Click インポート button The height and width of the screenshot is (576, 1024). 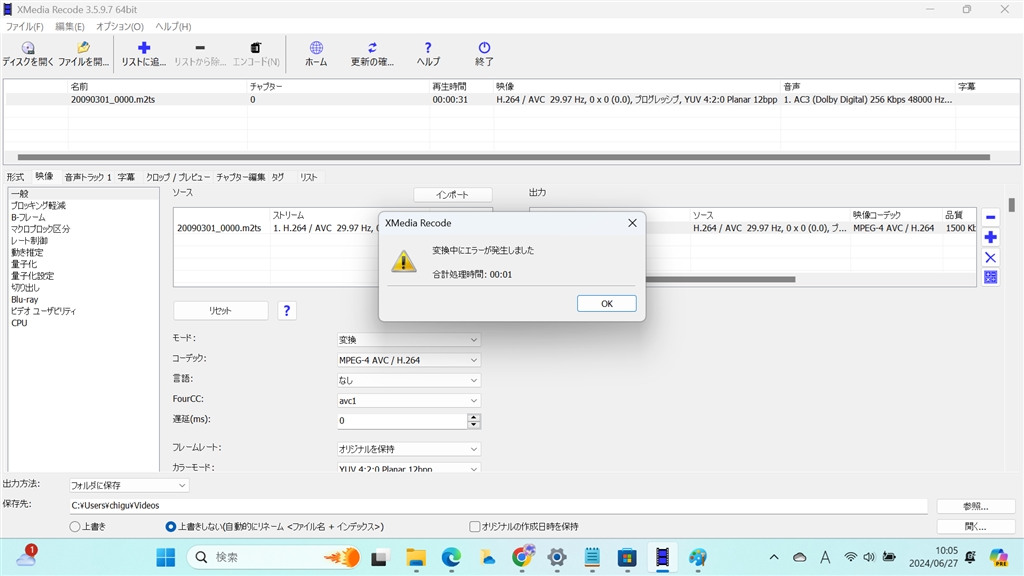tap(453, 195)
